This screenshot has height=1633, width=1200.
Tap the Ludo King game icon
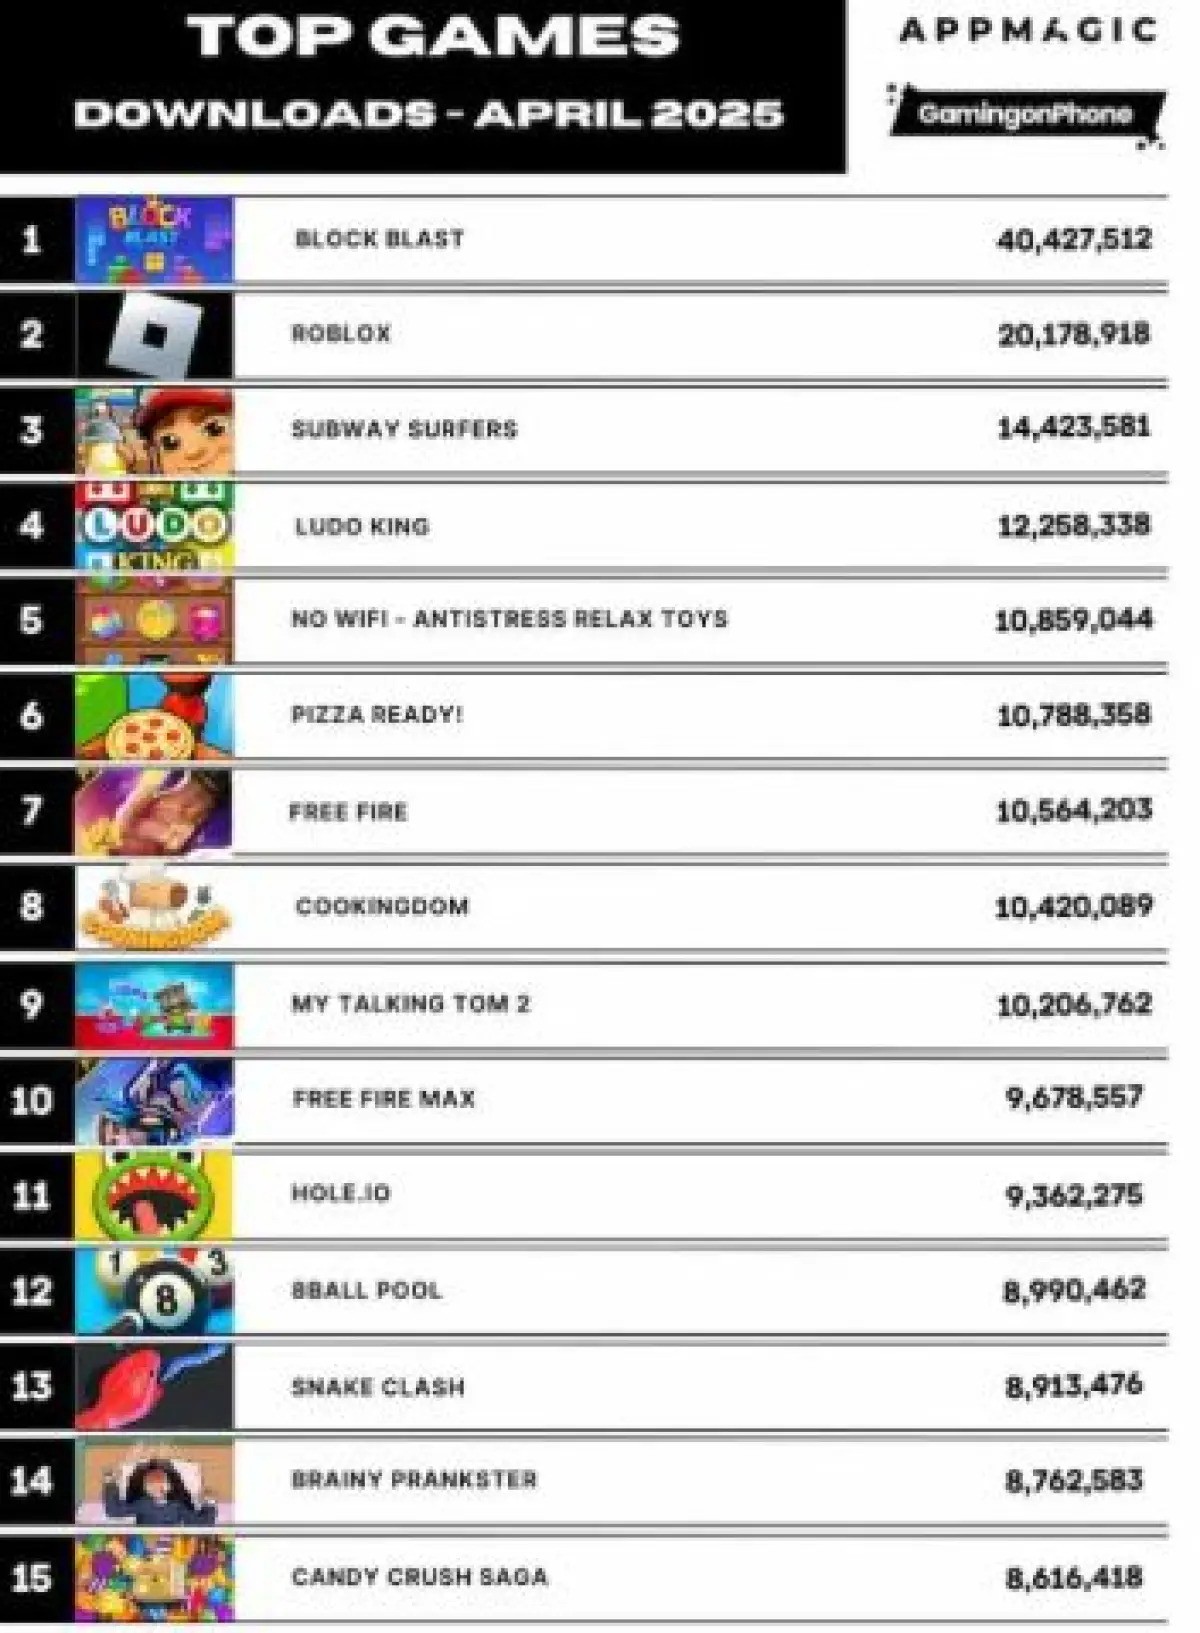(154, 526)
